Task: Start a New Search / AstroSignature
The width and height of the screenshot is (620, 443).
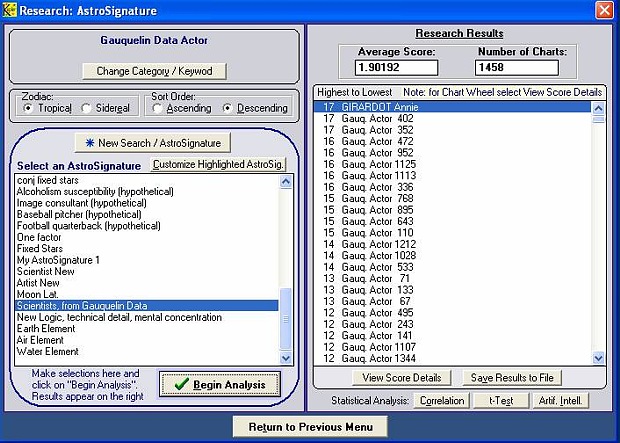Action: tap(153, 143)
